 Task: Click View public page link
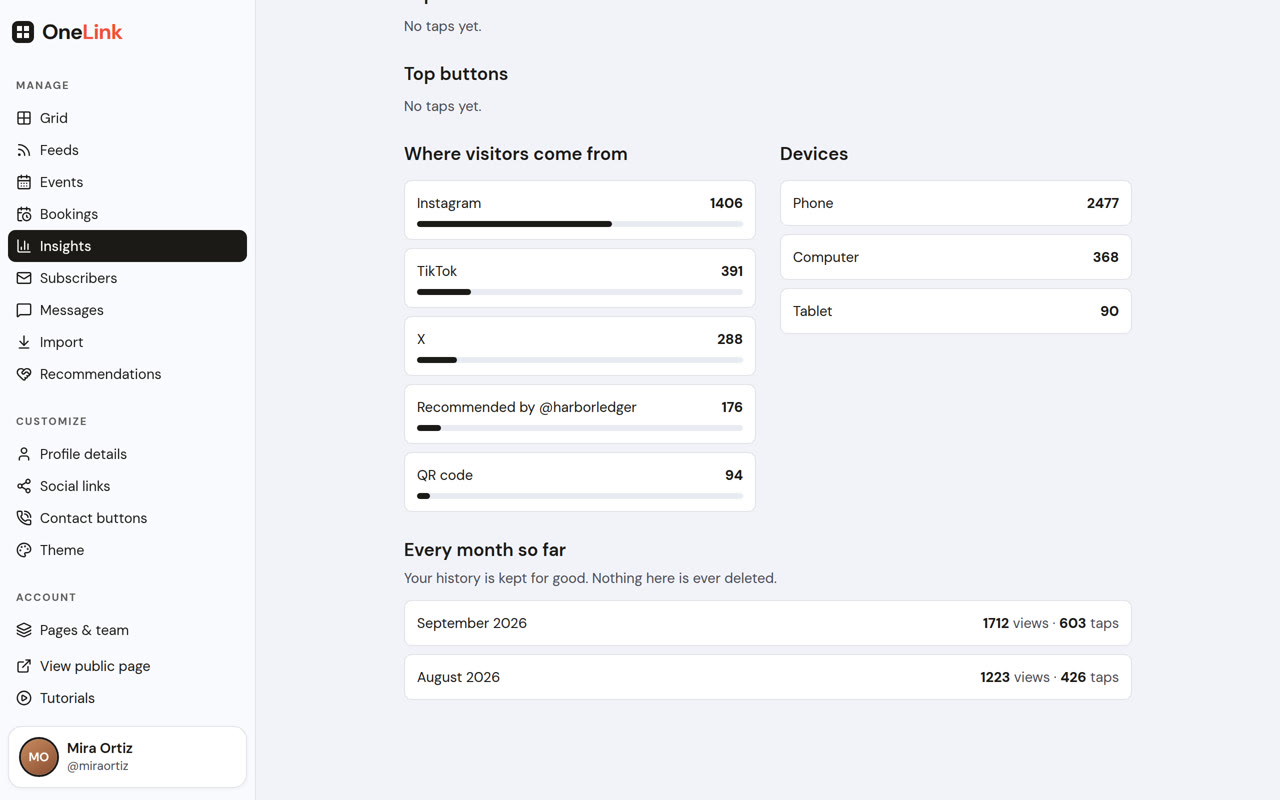click(127, 666)
